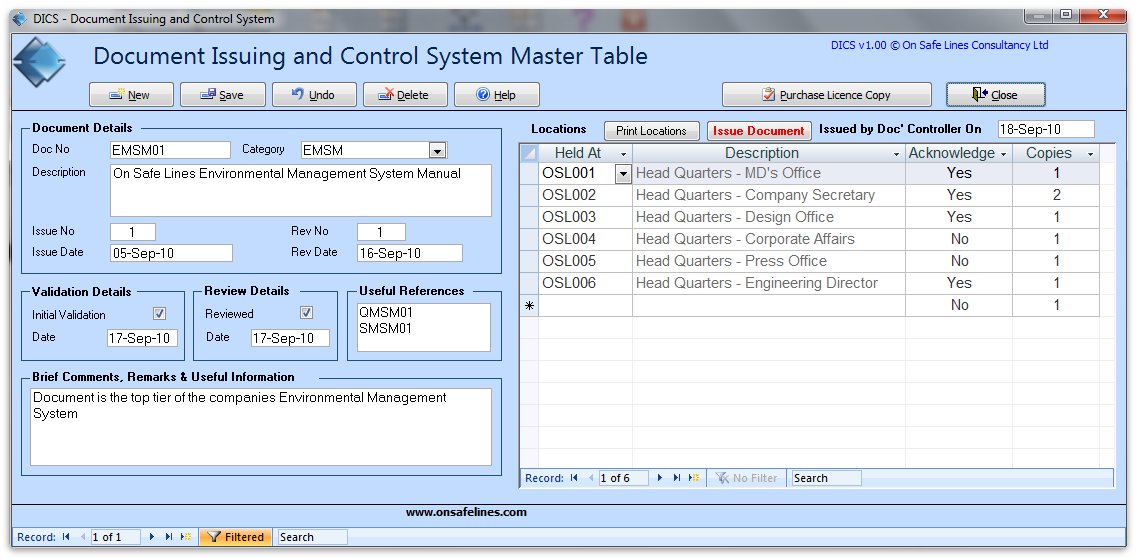
Task: Click the Print Locations button
Action: (651, 131)
